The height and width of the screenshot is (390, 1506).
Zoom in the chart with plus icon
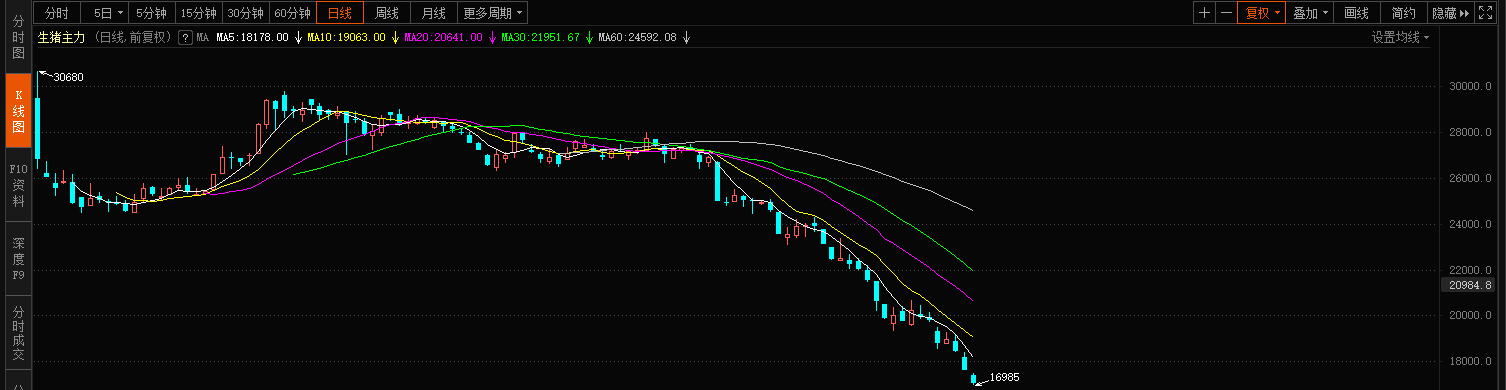pos(1204,13)
